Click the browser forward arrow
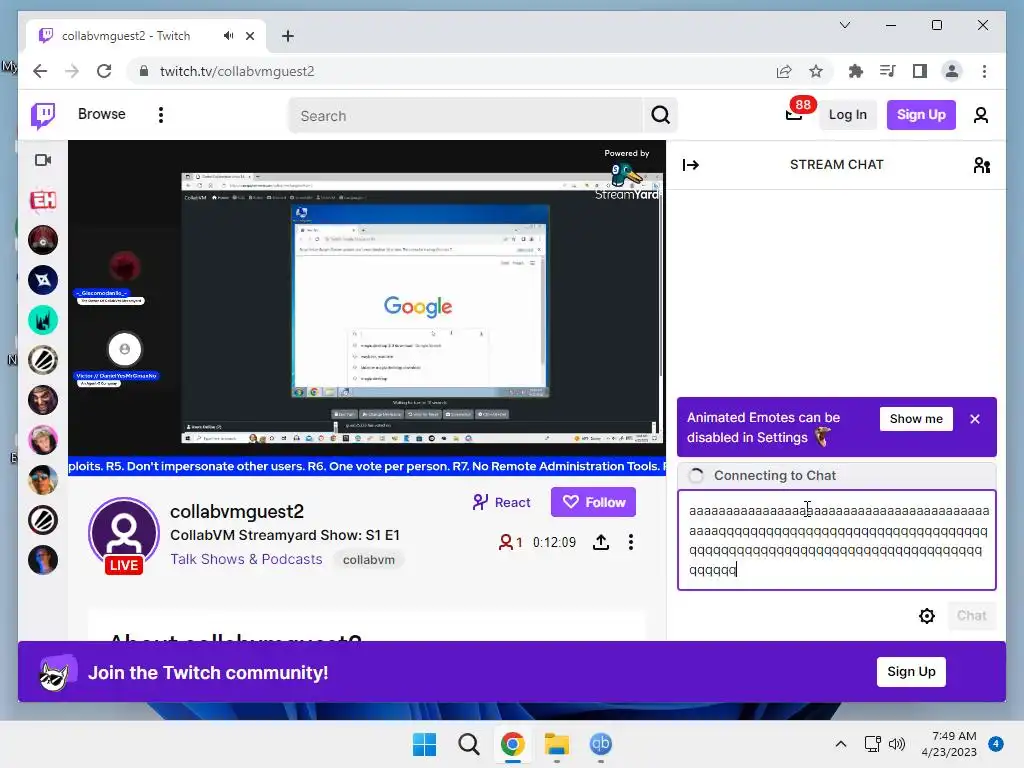The width and height of the screenshot is (1024, 768). [72, 71]
